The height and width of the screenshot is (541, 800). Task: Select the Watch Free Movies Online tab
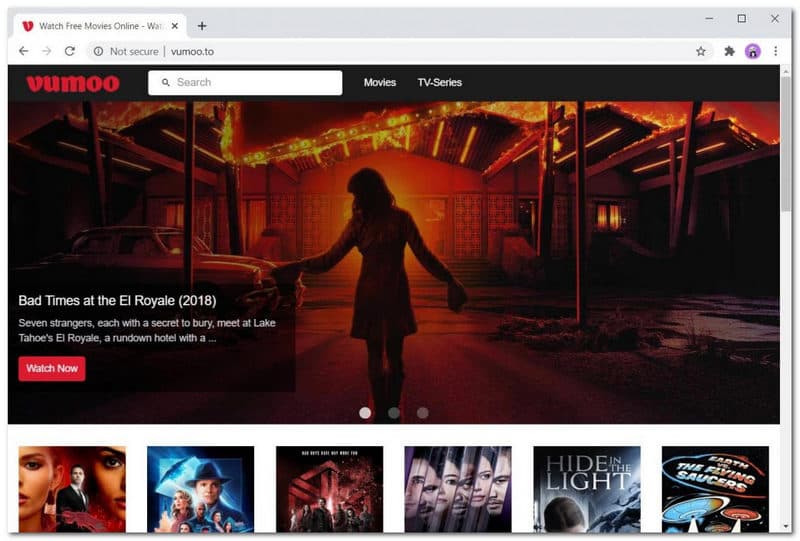pyautogui.click(x=100, y=26)
